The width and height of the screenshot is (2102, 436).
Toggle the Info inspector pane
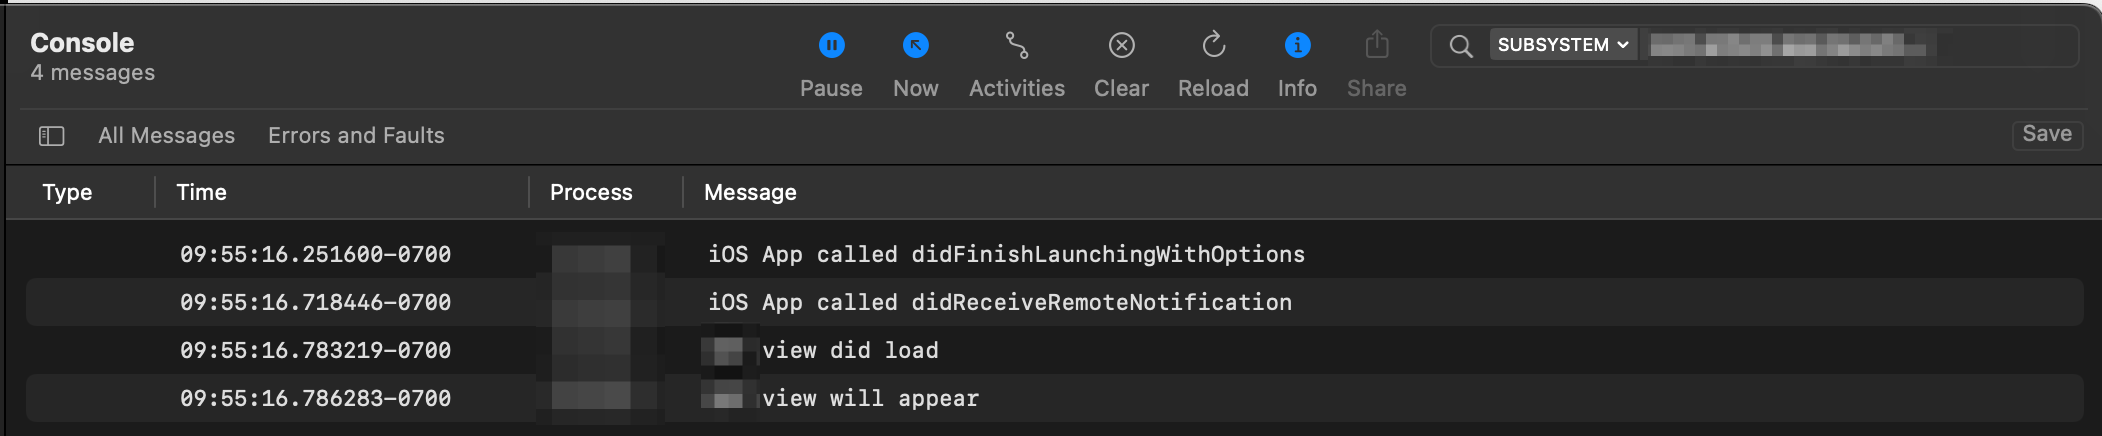pyautogui.click(x=1297, y=46)
